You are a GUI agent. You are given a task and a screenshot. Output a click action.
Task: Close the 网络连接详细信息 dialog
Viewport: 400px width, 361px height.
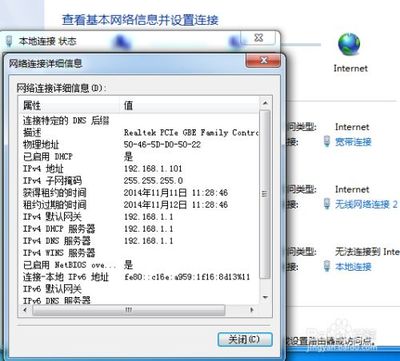coord(263,61)
